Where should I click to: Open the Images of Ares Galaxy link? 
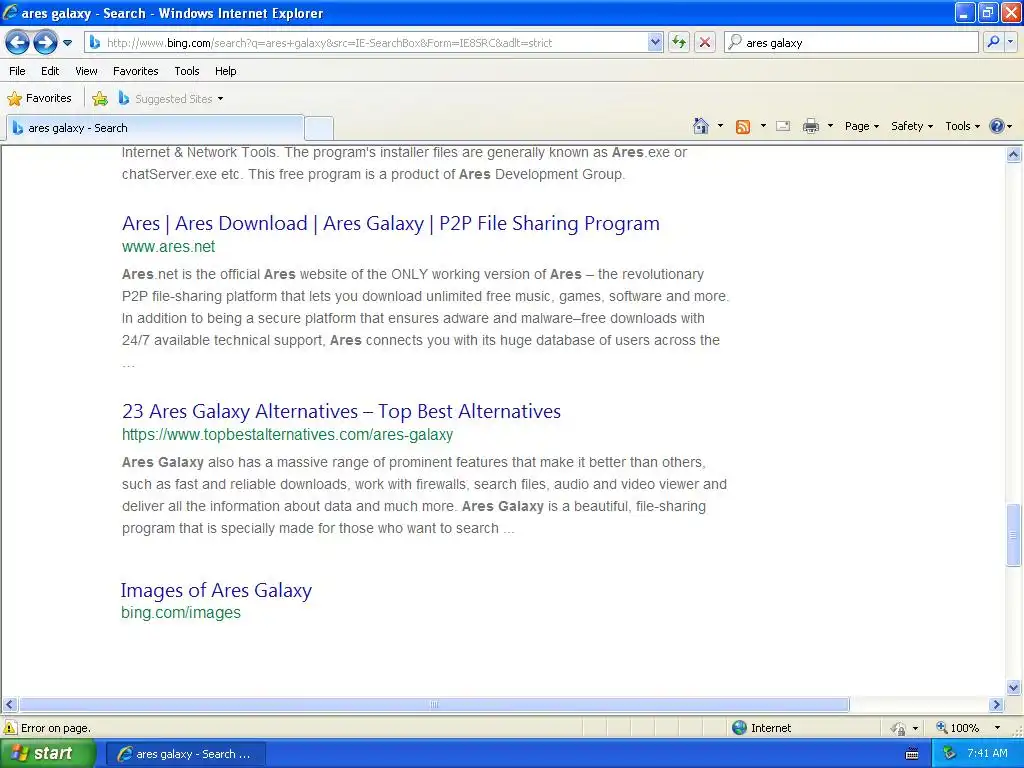(x=216, y=590)
